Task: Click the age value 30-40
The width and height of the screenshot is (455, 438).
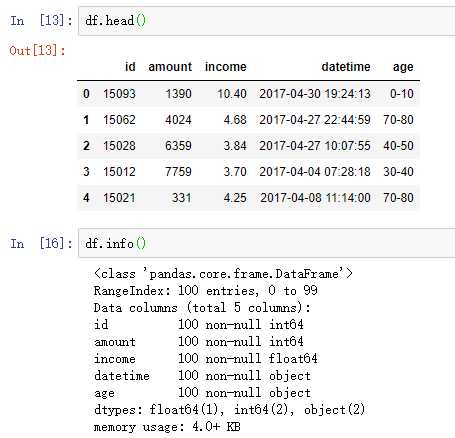Action: coord(398,172)
